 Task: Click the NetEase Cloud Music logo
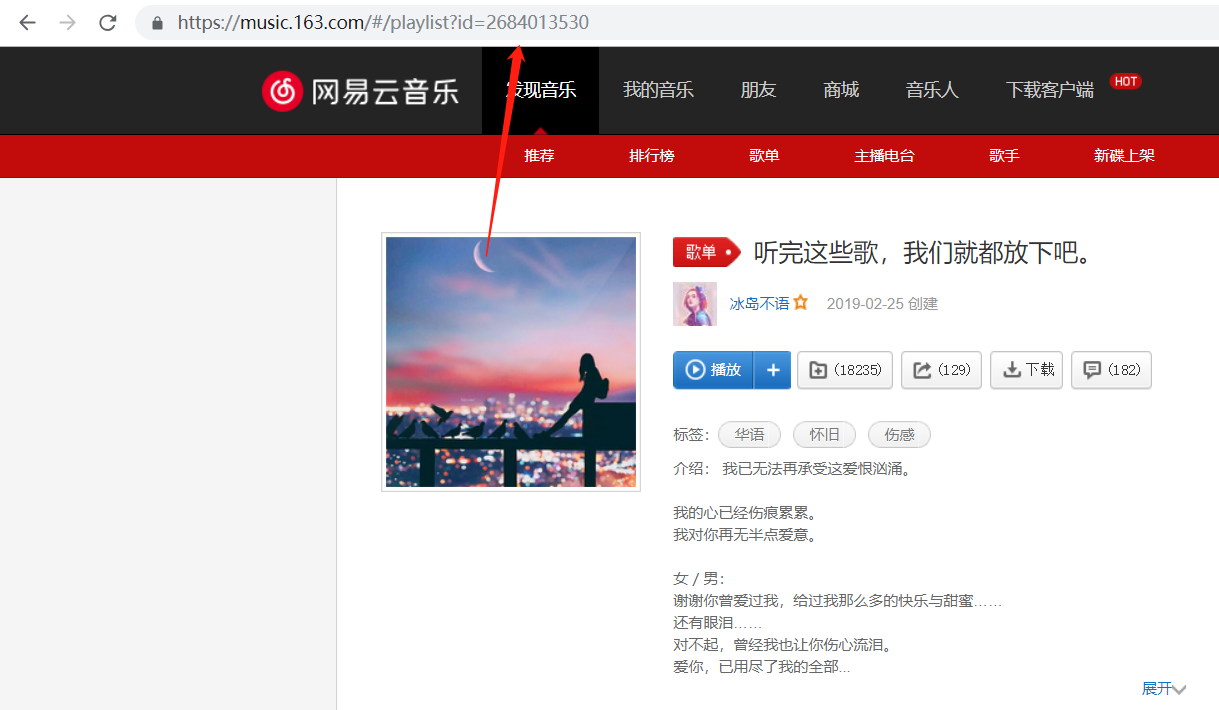click(x=361, y=91)
